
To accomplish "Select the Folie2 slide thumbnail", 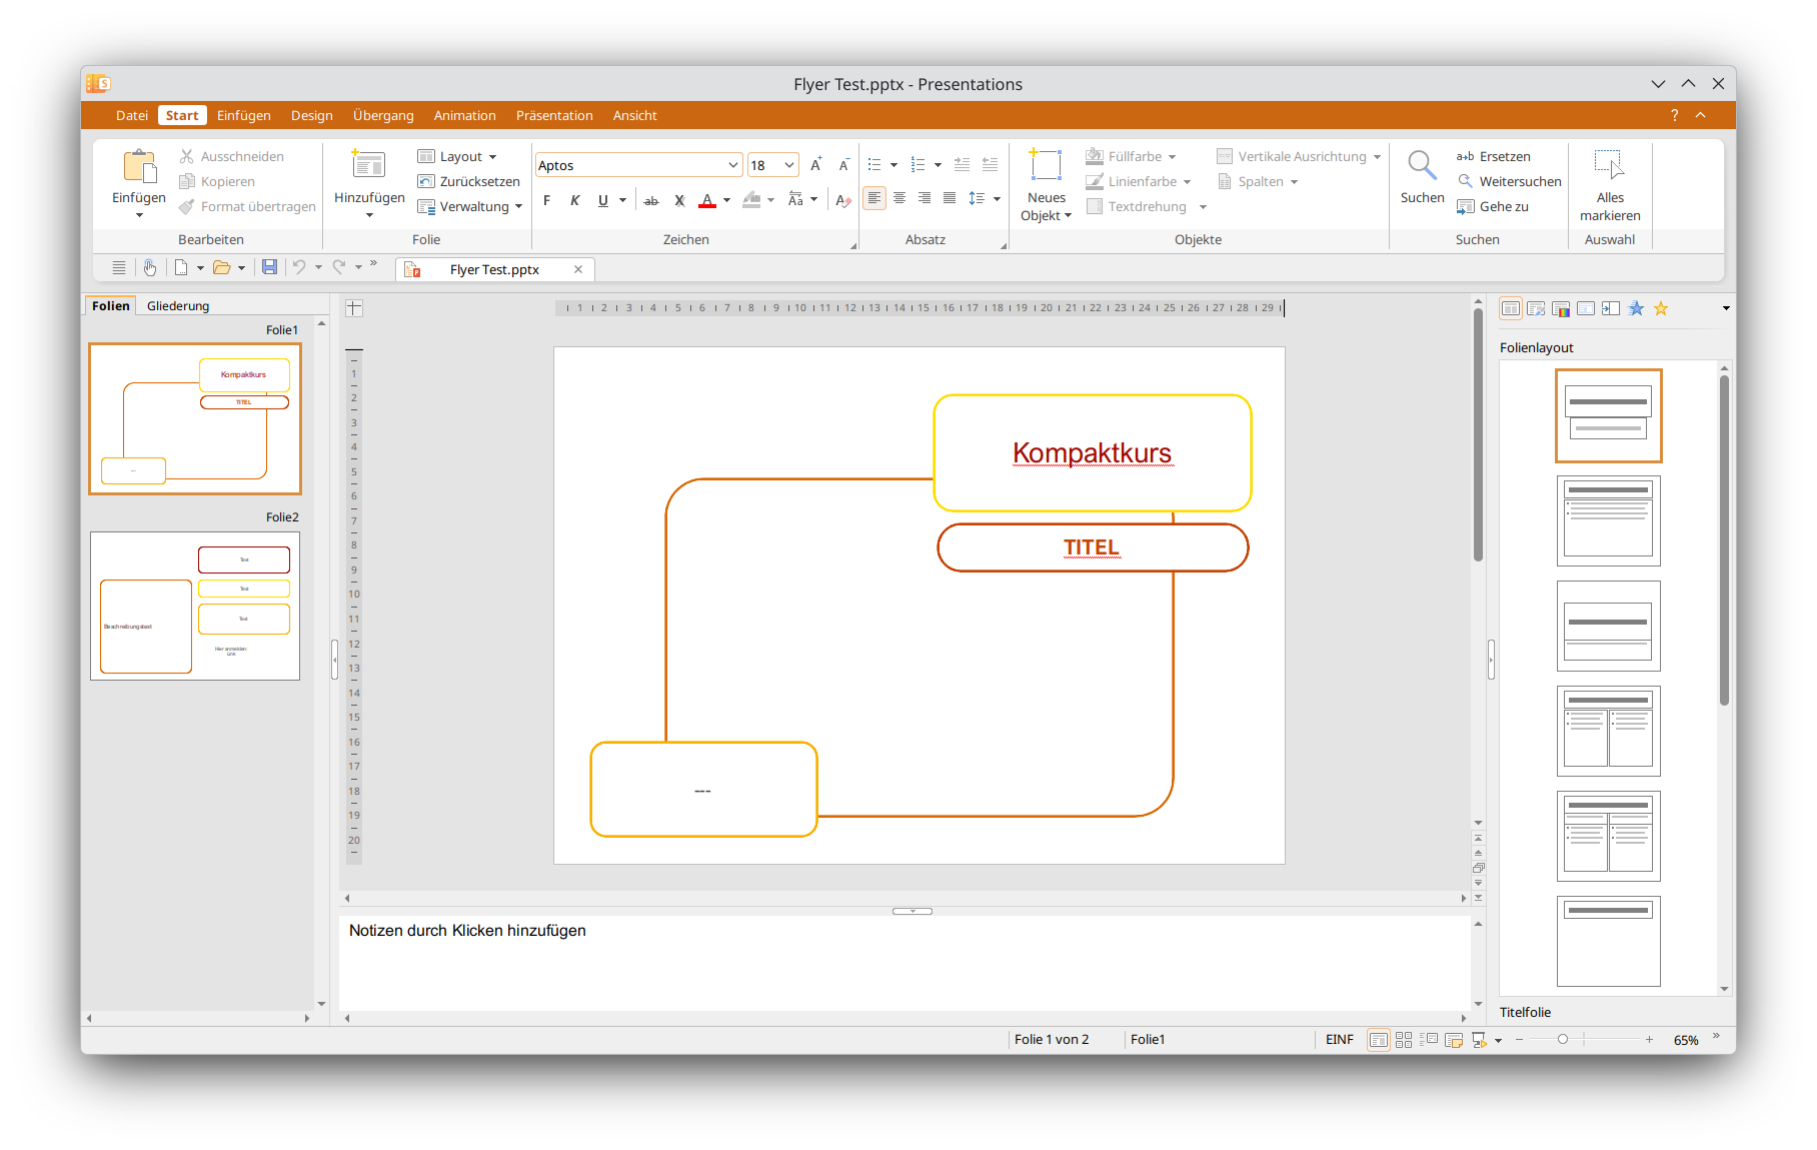I will [195, 606].
